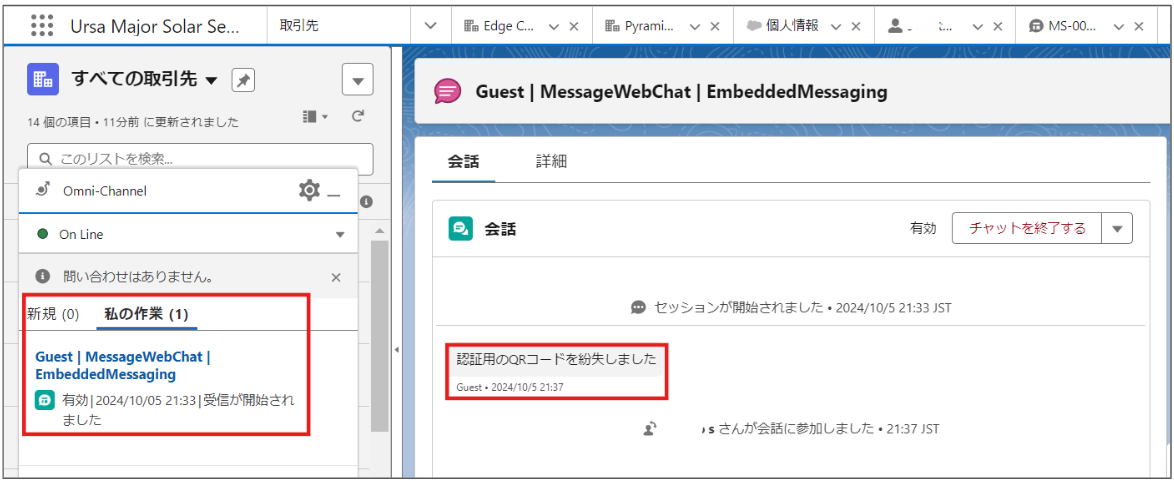The width and height of the screenshot is (1174, 481).
Task: Expand the navigation dropdown chevron beside 取引先
Action: tap(430, 25)
